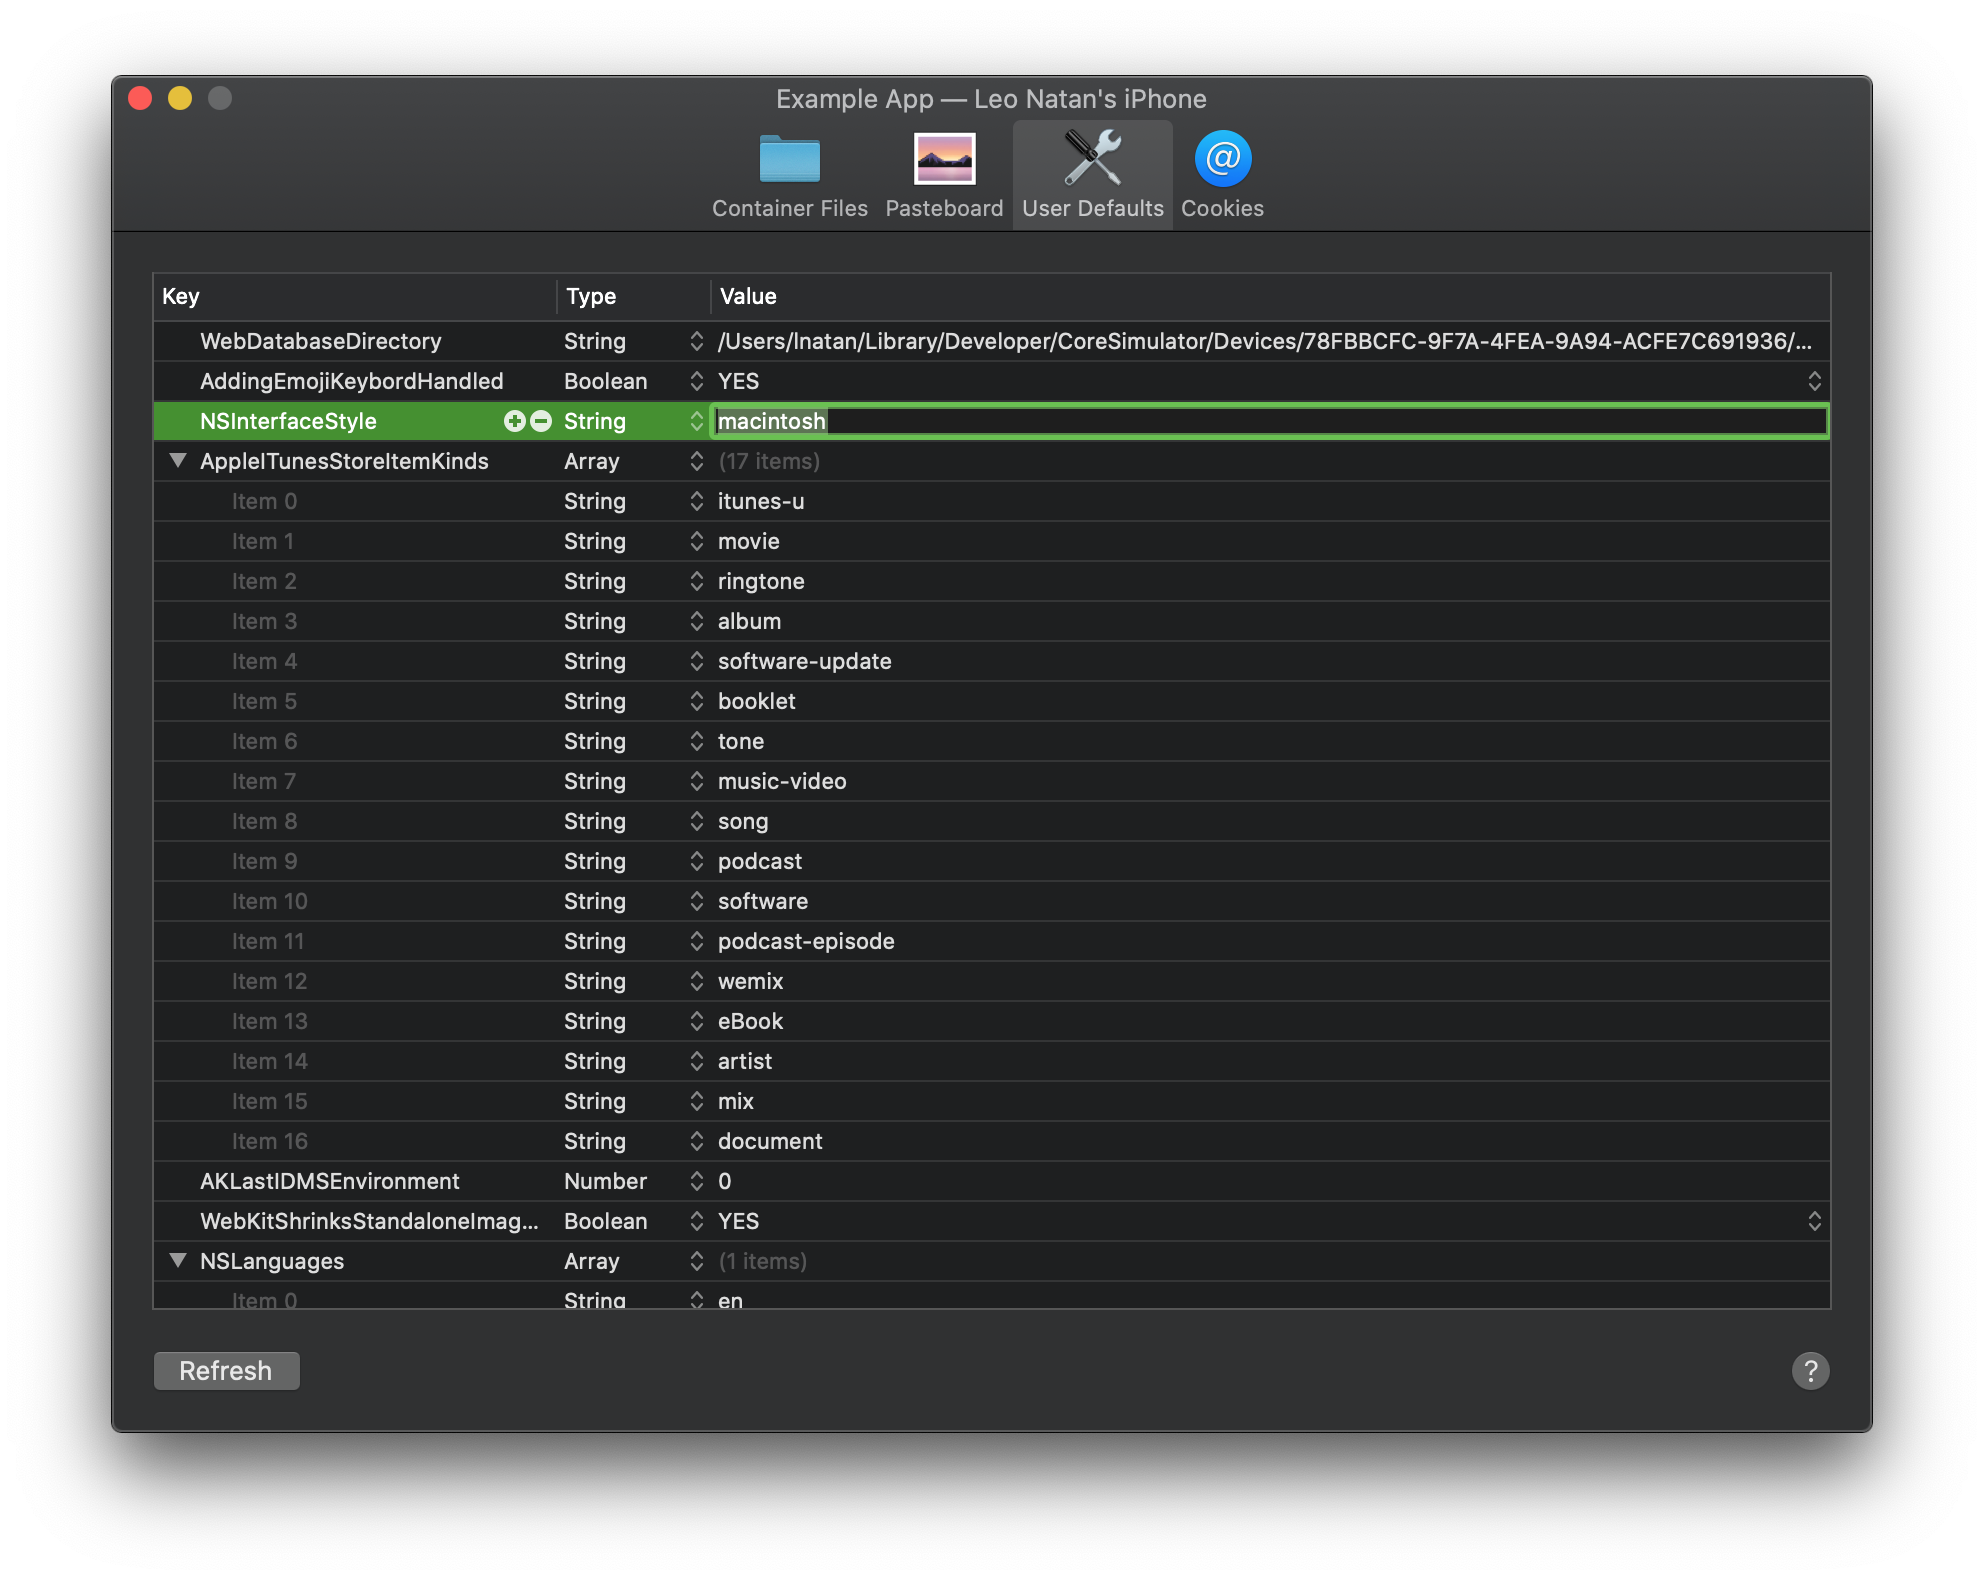Select the podcast-episode value row
This screenshot has height=1580, width=1984.
806,941
